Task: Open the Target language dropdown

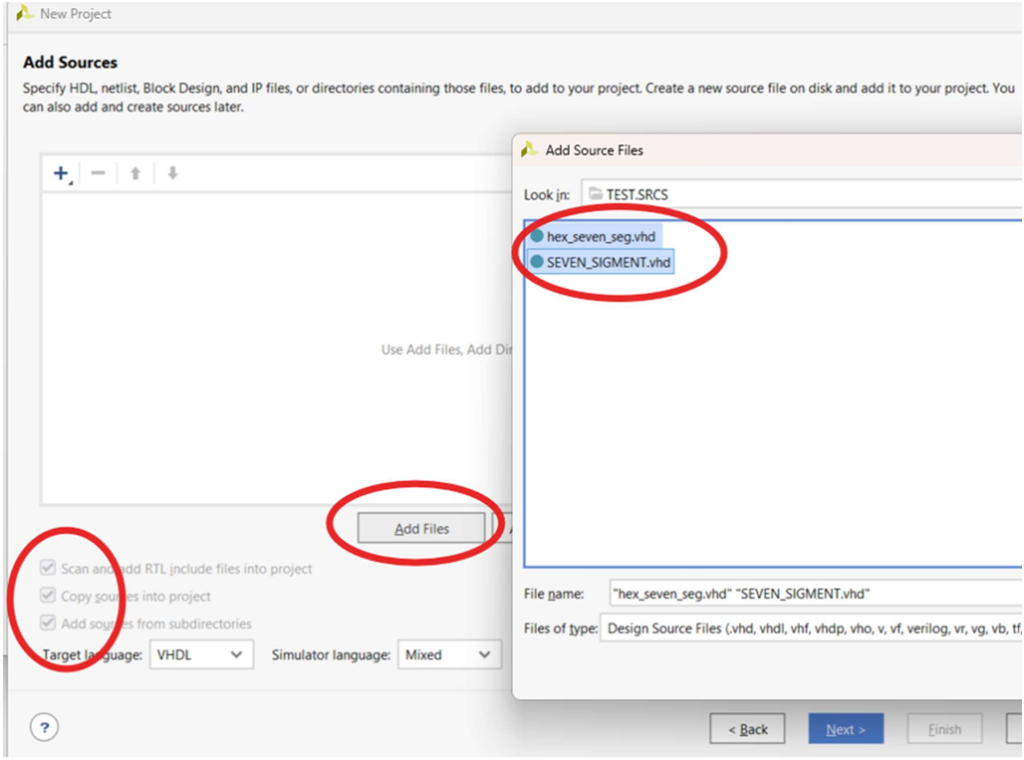Action: (200, 655)
